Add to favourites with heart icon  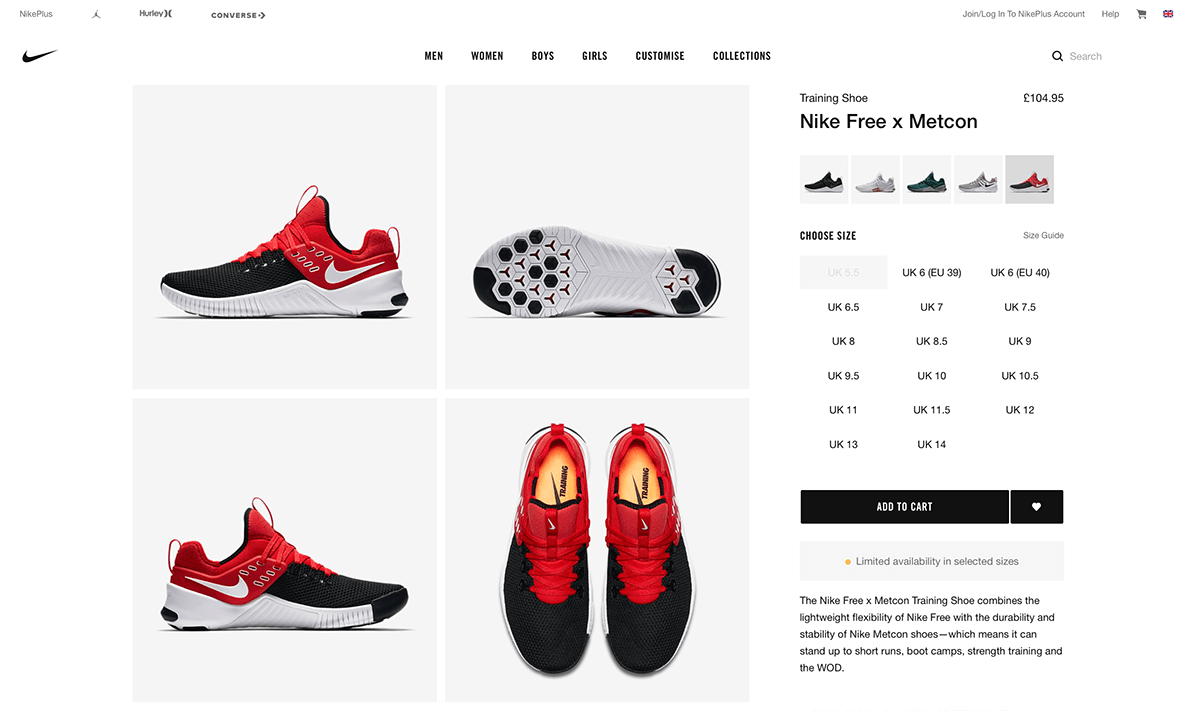click(1037, 507)
